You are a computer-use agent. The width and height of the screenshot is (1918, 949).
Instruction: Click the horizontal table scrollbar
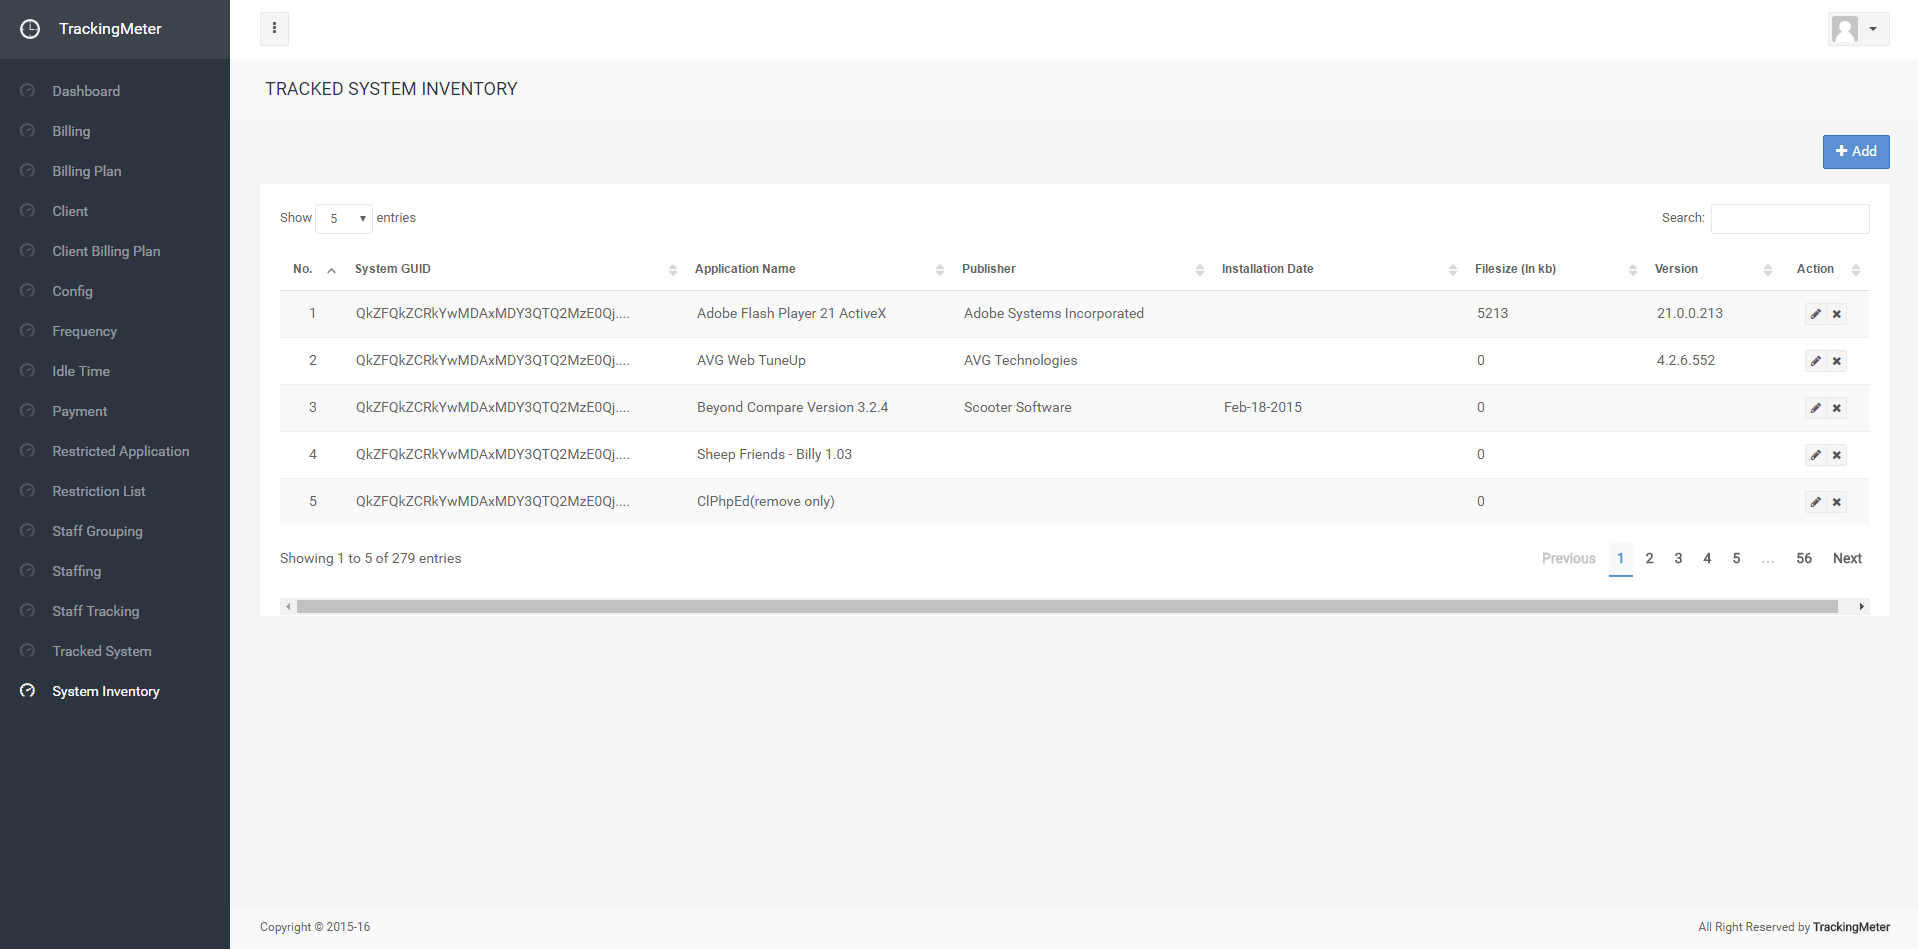click(x=1066, y=606)
